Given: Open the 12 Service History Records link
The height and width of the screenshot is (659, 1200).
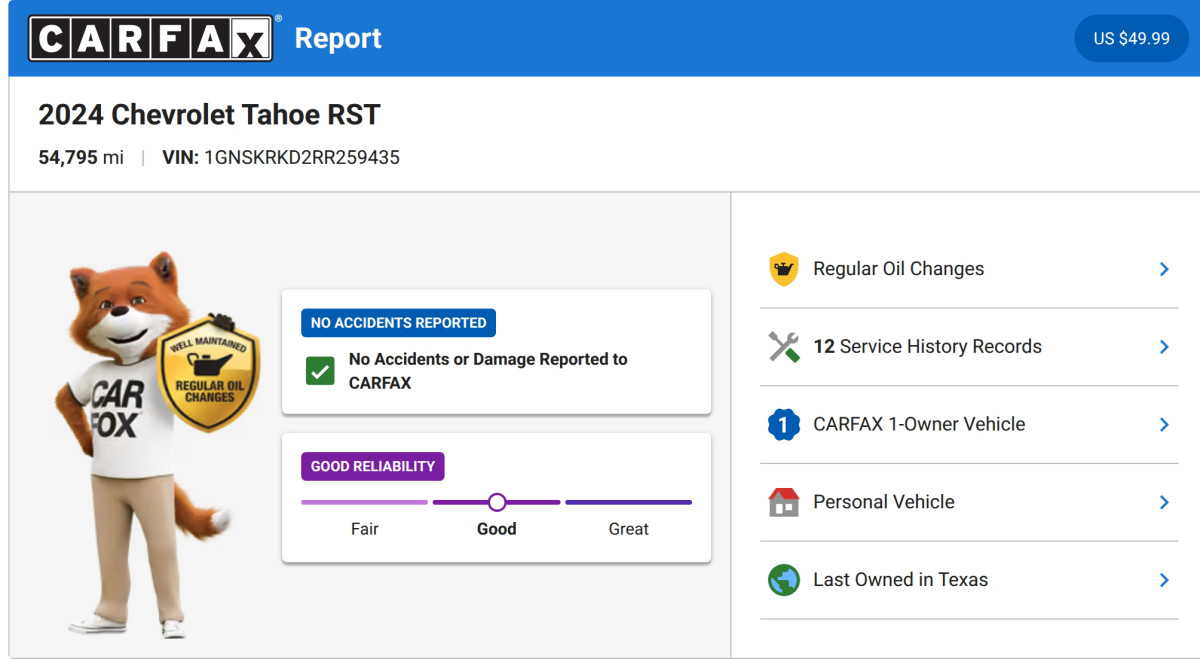Looking at the screenshot, I should coord(927,347).
